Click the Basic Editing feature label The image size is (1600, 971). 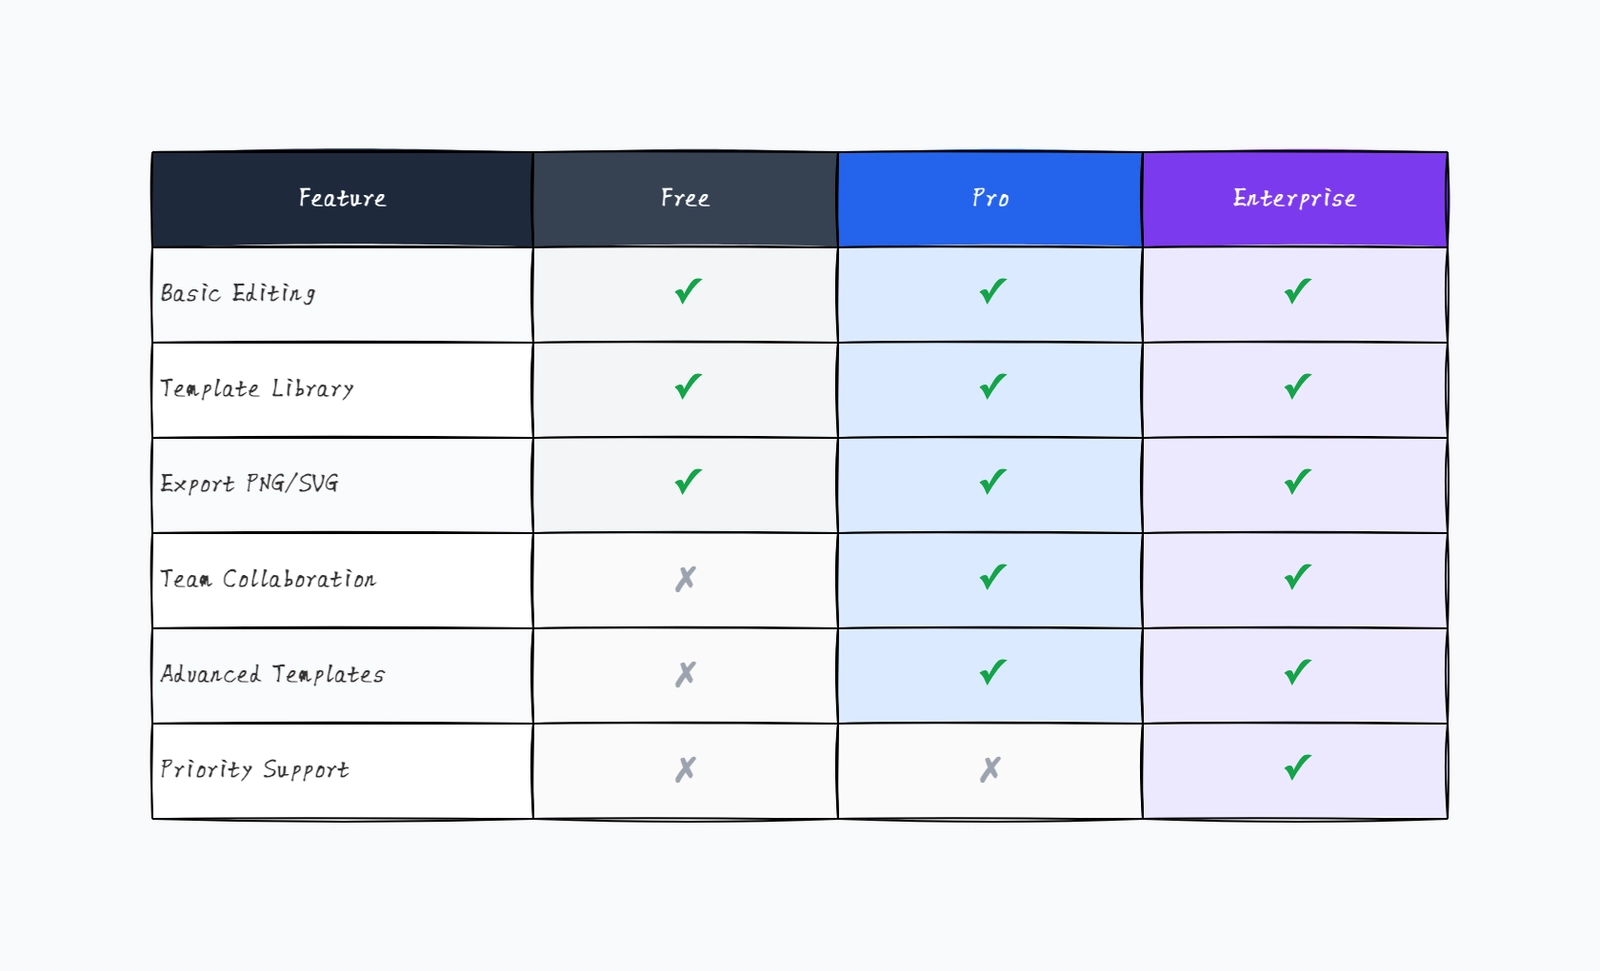coord(238,294)
